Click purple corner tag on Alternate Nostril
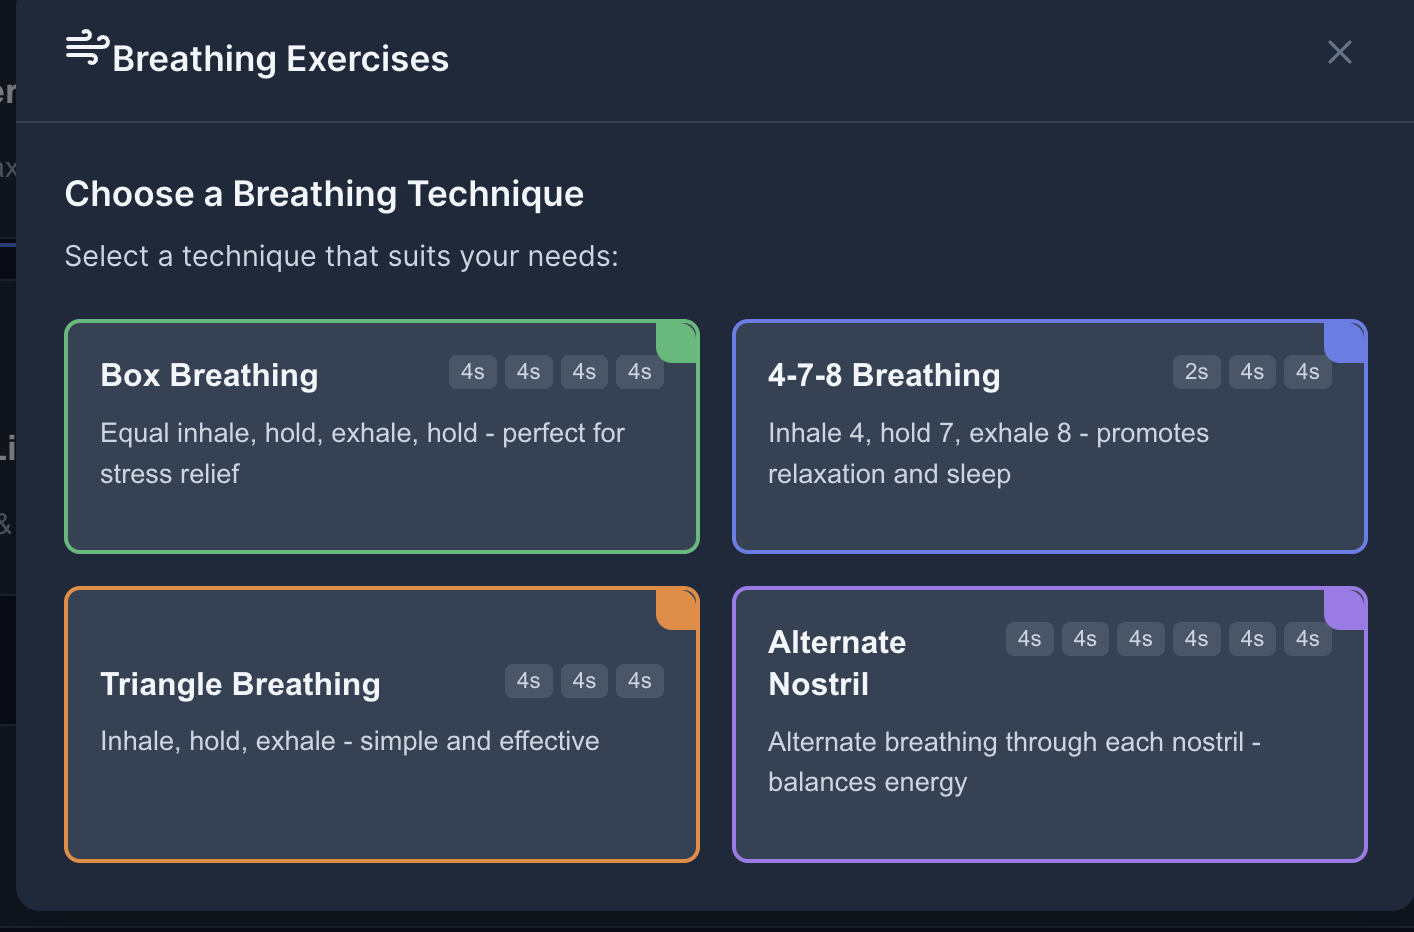Image resolution: width=1414 pixels, height=932 pixels. coord(1345,609)
